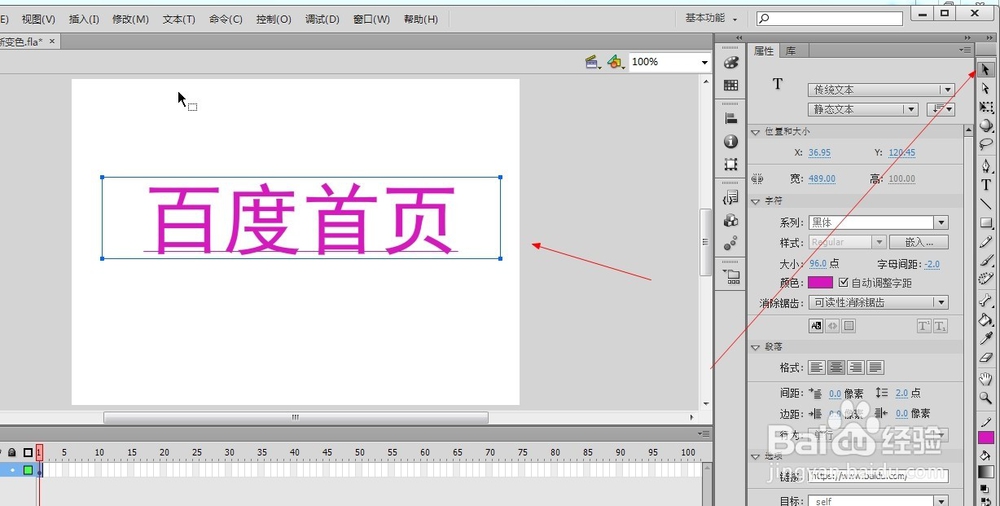
Task: Open the Transform panel icon
Action: click(731, 165)
